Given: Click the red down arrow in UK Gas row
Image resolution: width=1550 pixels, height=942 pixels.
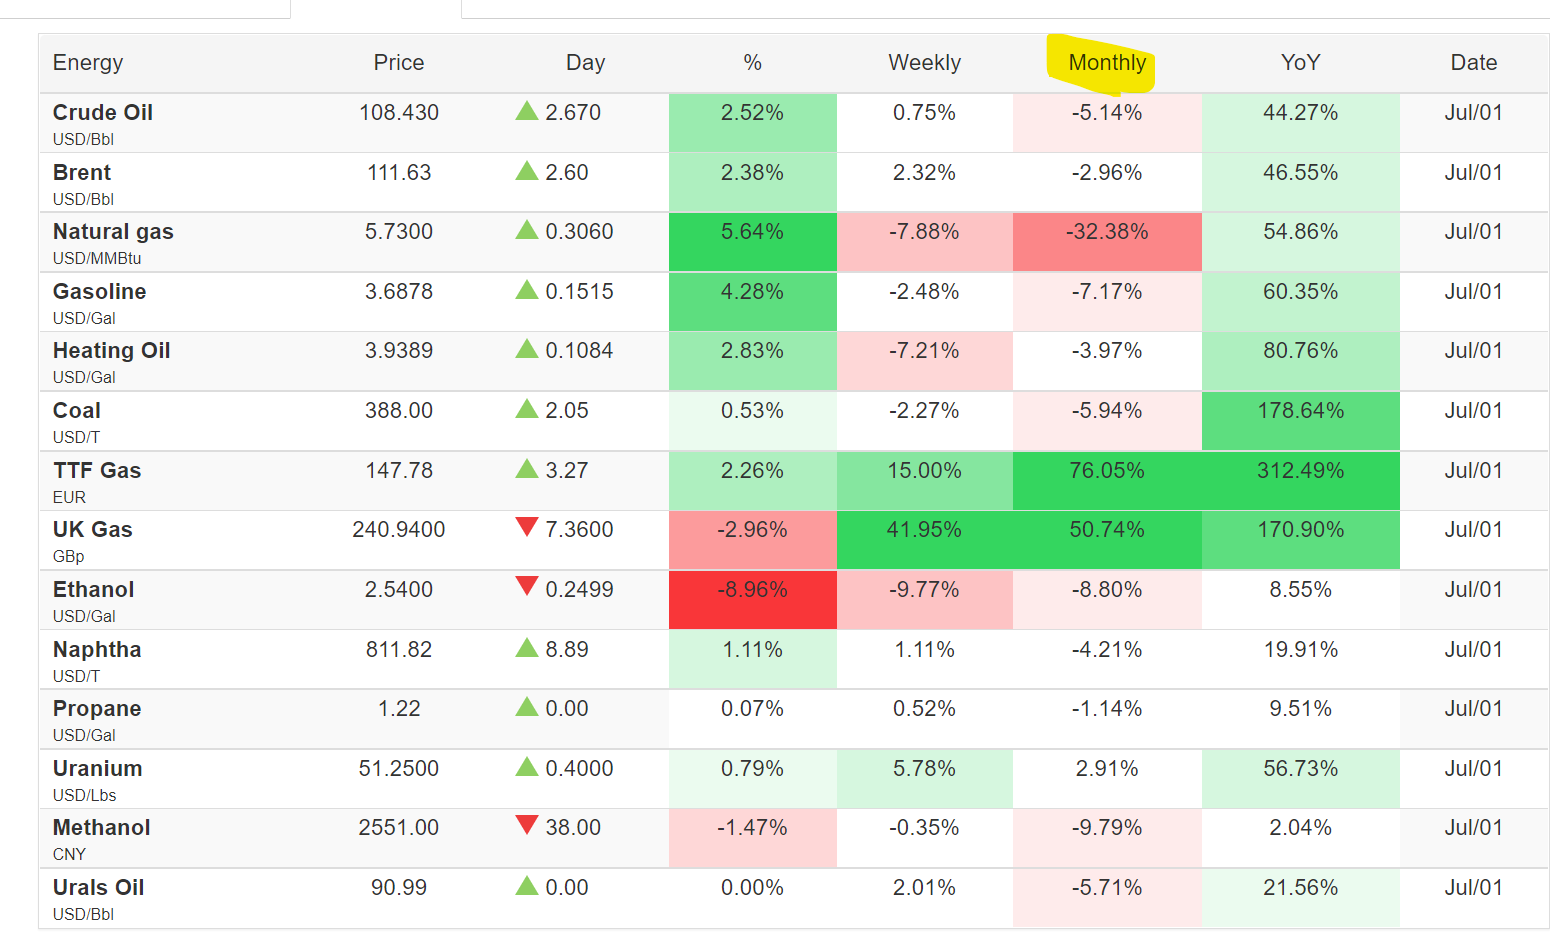Looking at the screenshot, I should 527,527.
